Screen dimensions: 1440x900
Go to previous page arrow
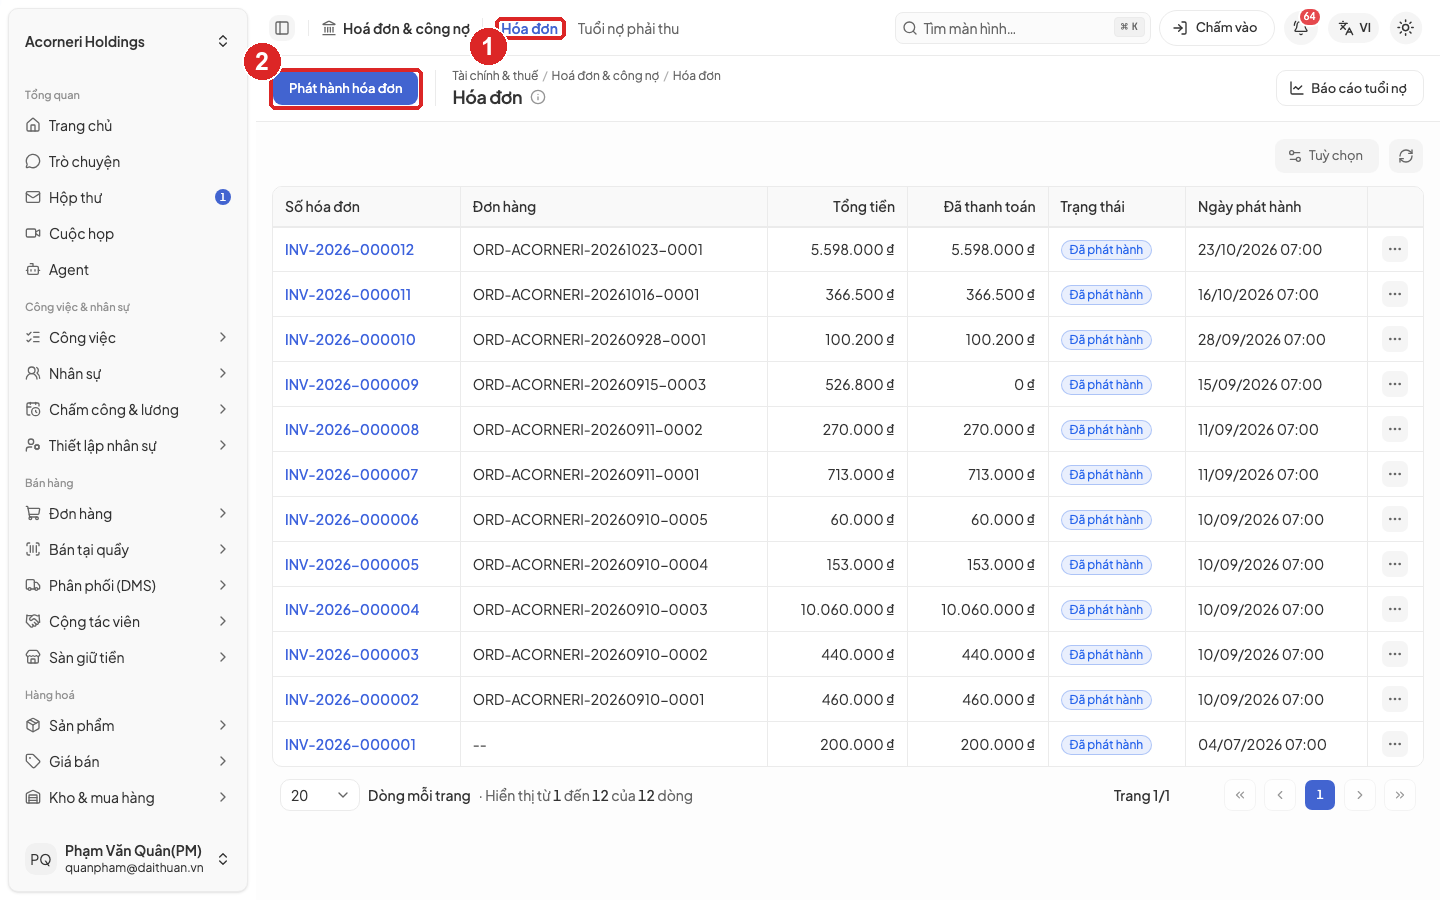[1280, 795]
